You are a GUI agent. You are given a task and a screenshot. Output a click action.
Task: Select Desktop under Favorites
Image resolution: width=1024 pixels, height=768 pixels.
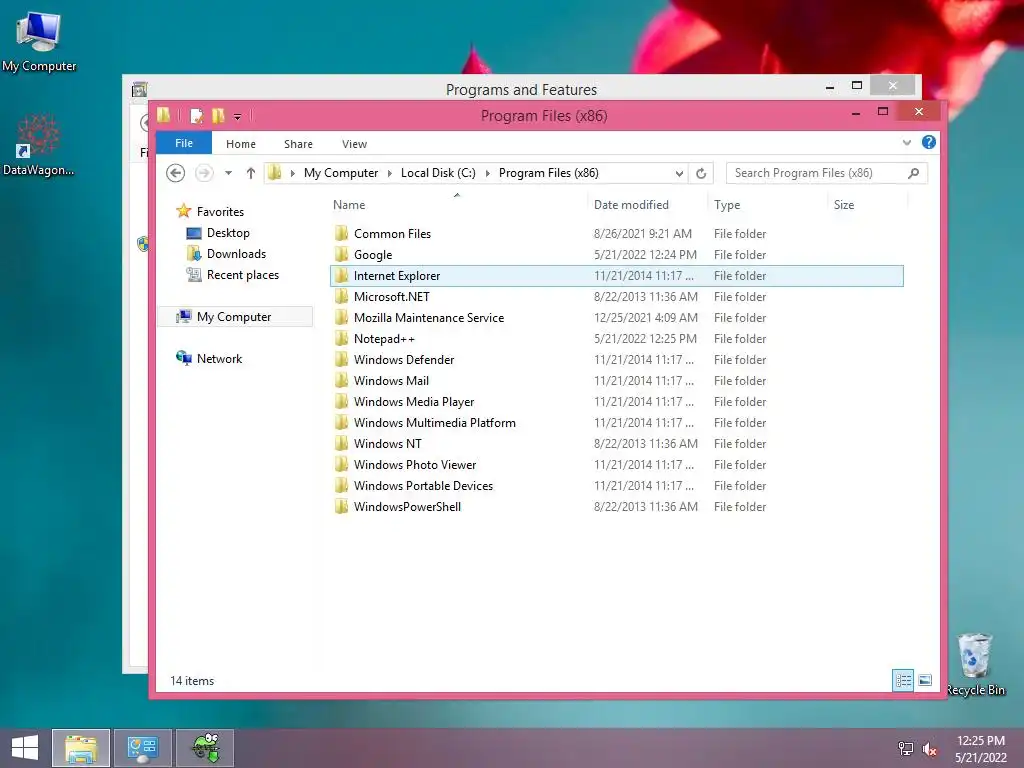[x=228, y=232]
